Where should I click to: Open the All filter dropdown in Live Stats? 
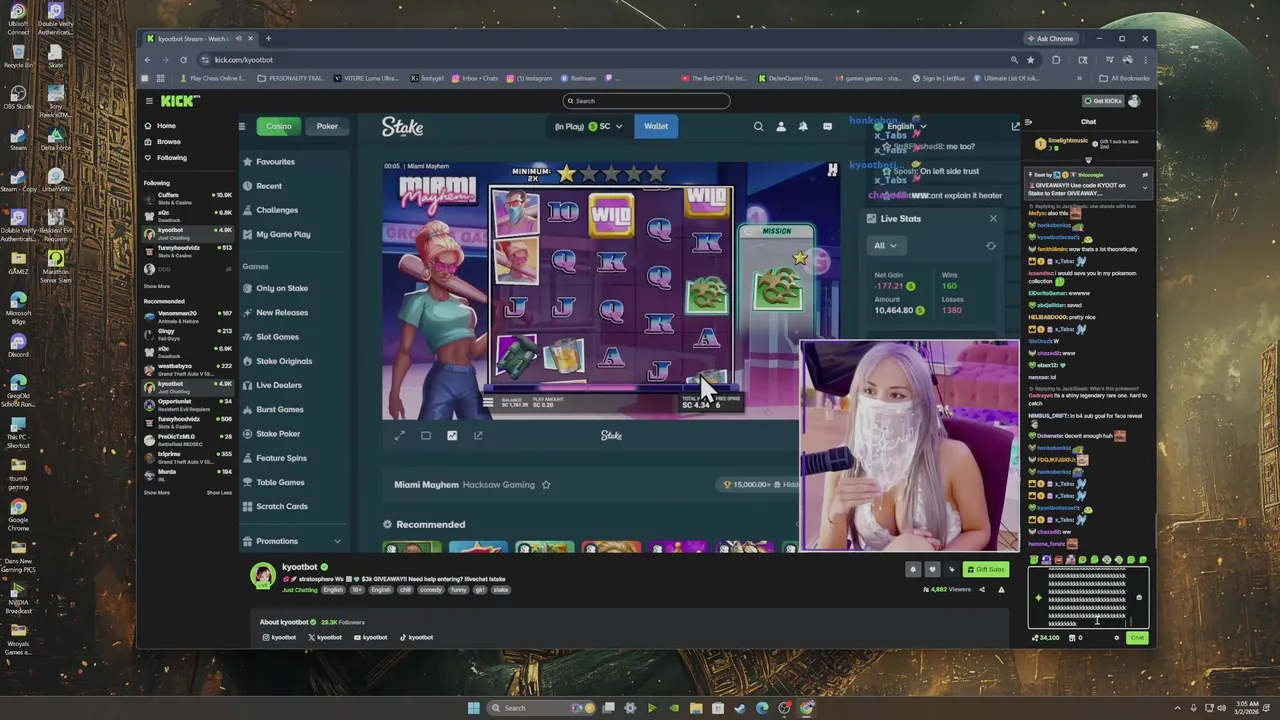885,246
